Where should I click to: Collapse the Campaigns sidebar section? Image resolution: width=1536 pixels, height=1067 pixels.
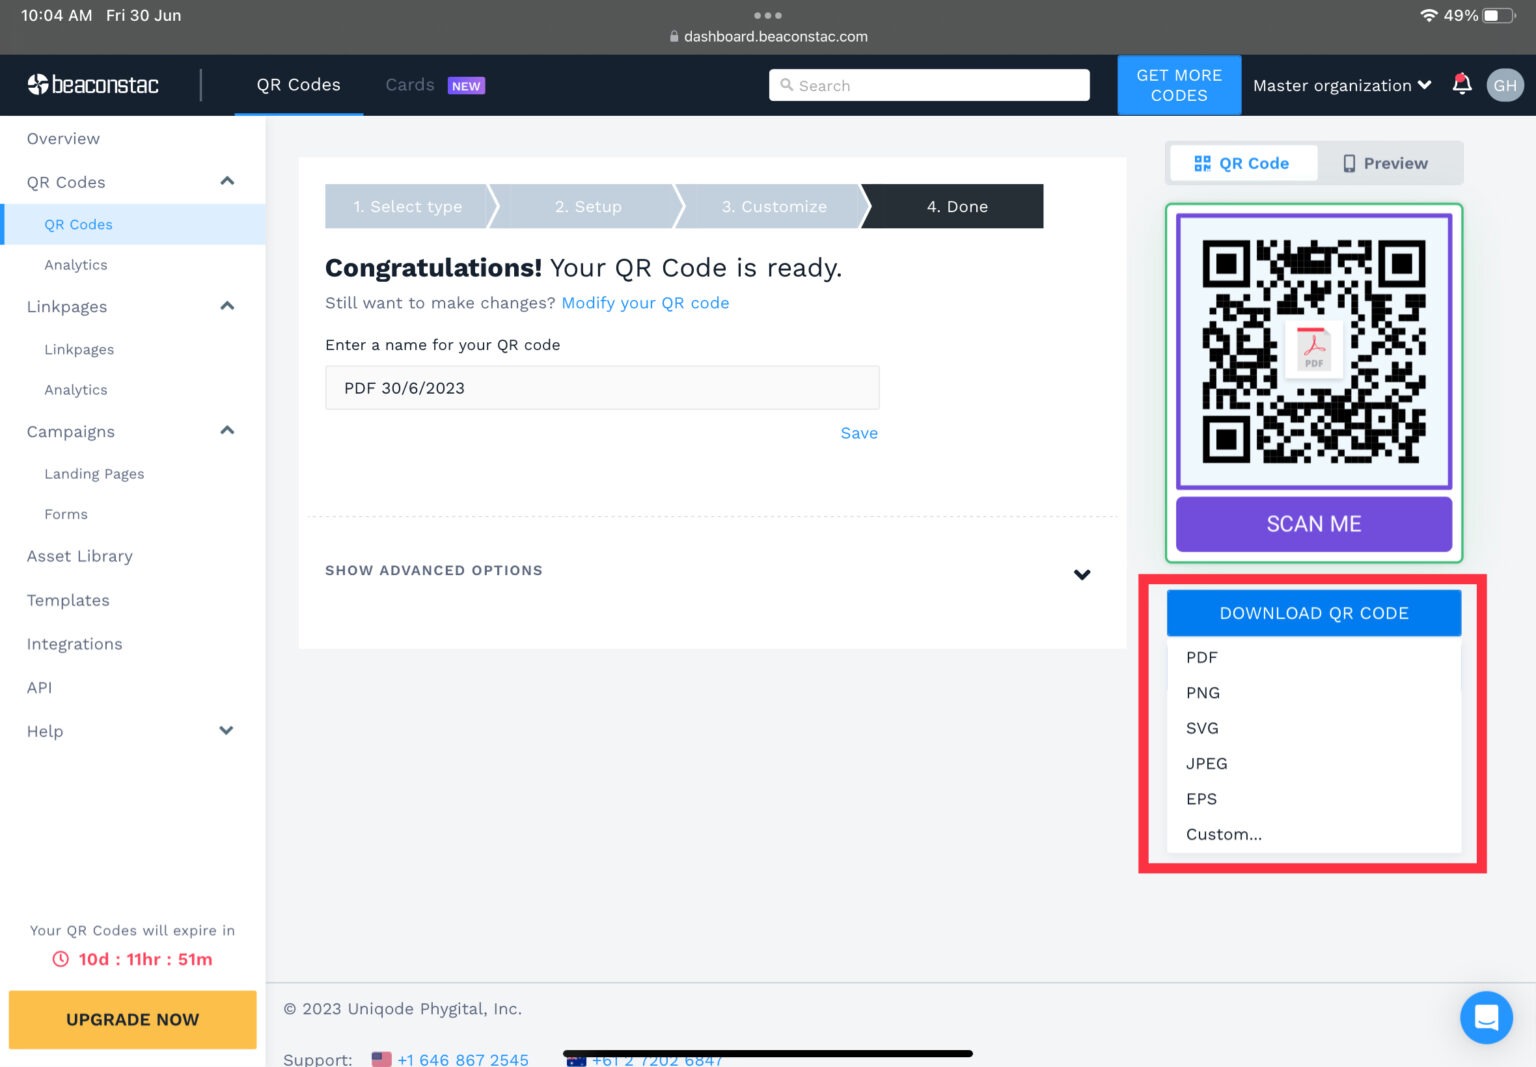click(227, 431)
